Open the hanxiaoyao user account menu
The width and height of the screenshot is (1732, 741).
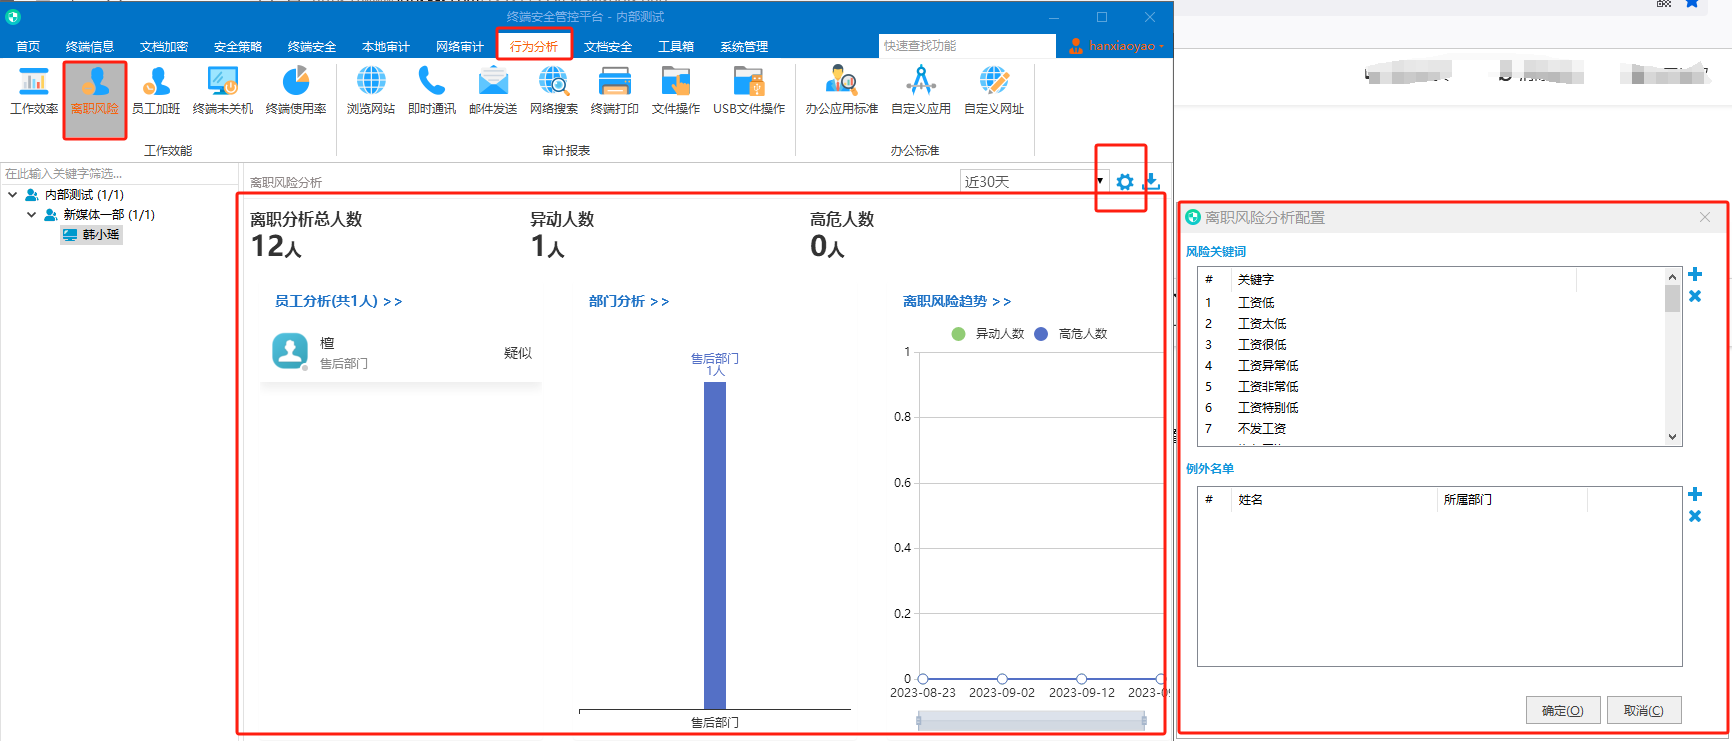point(1117,46)
